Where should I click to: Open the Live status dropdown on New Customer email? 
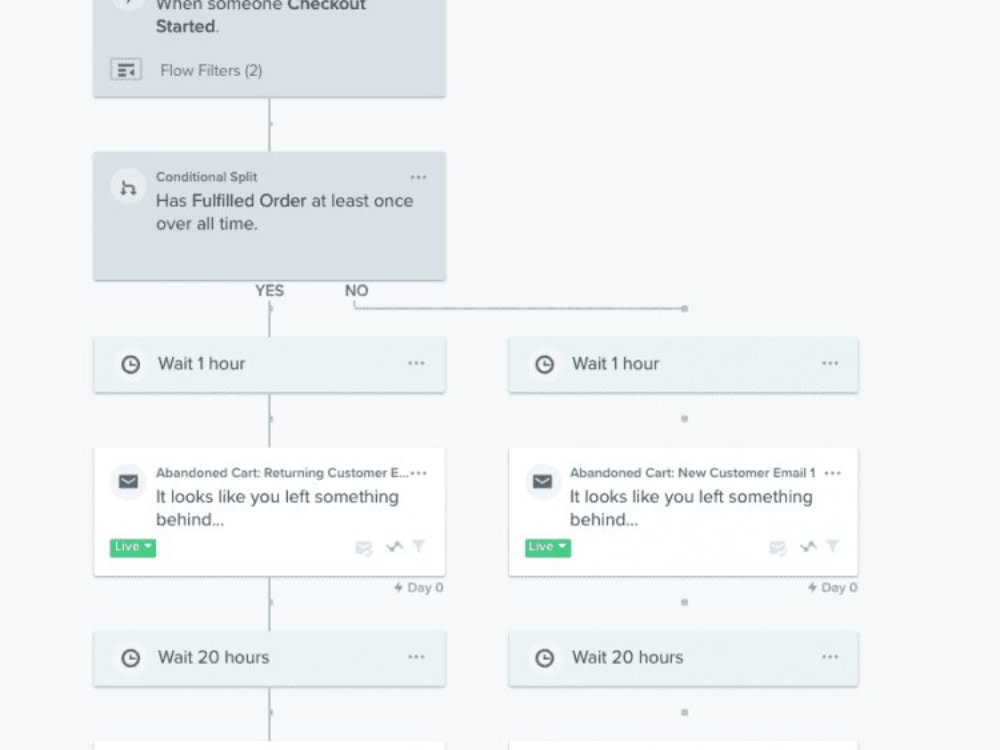coord(546,547)
